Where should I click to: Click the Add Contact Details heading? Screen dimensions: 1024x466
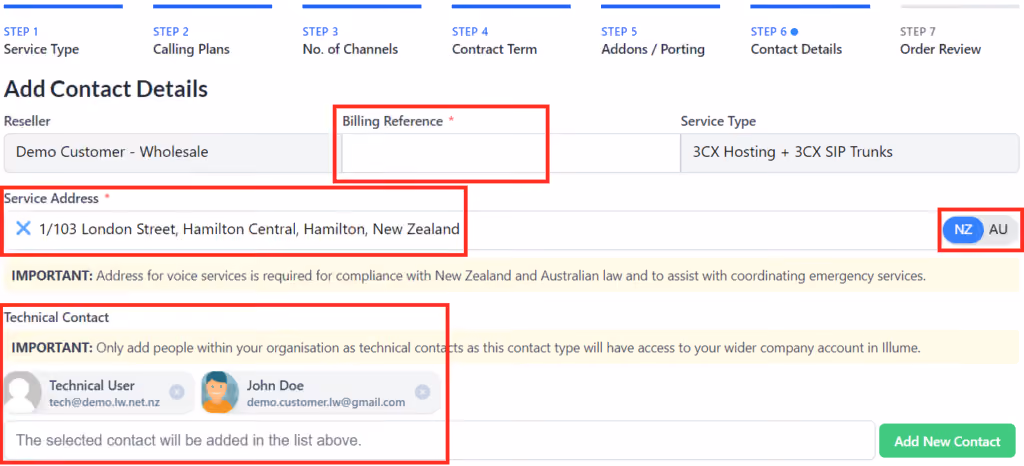106,89
